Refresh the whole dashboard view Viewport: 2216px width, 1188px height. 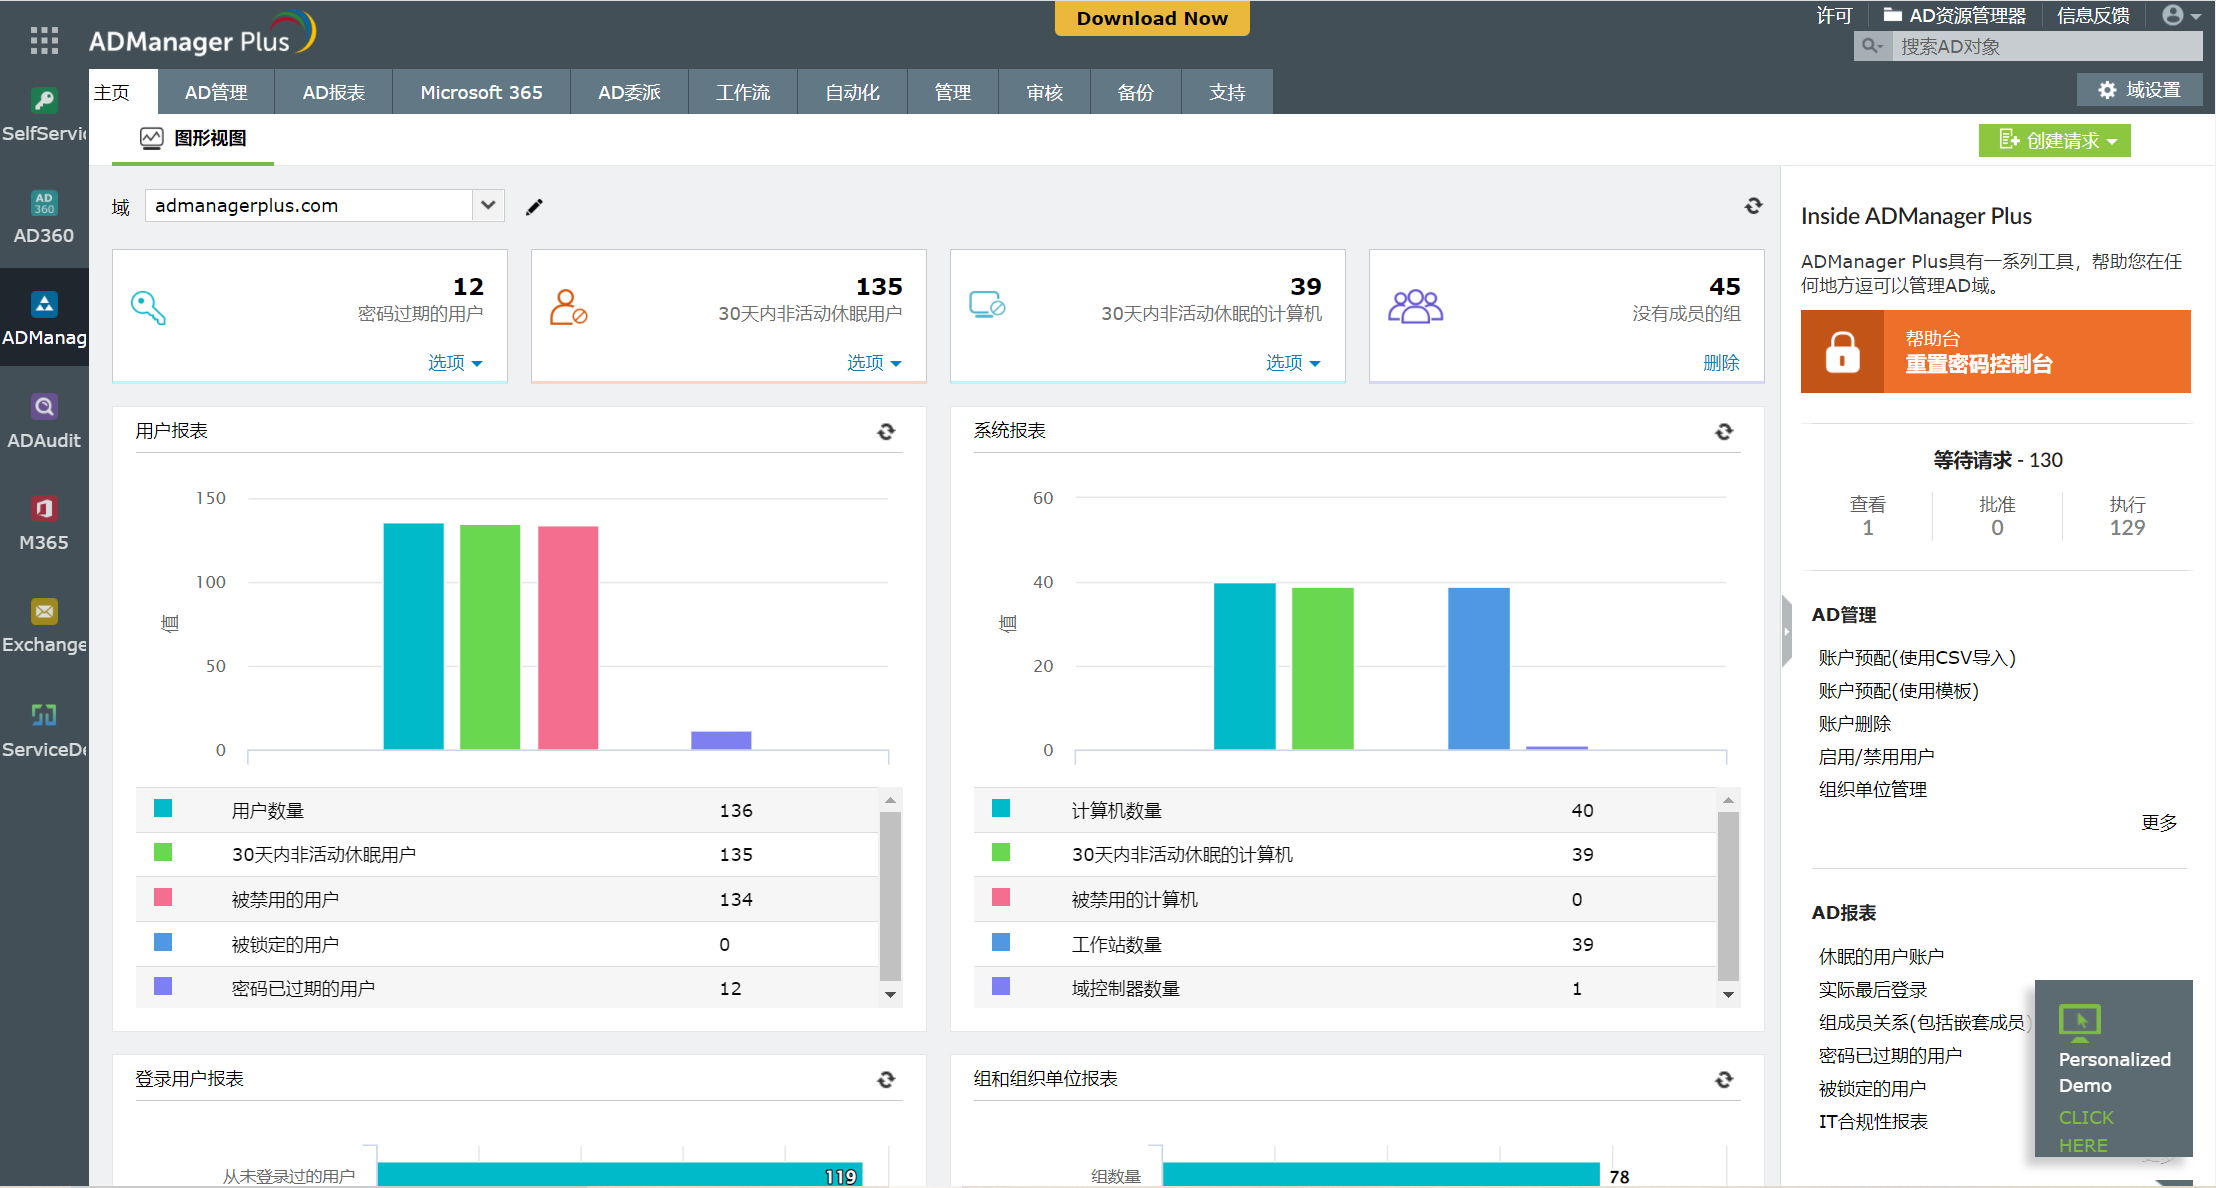point(1753,206)
